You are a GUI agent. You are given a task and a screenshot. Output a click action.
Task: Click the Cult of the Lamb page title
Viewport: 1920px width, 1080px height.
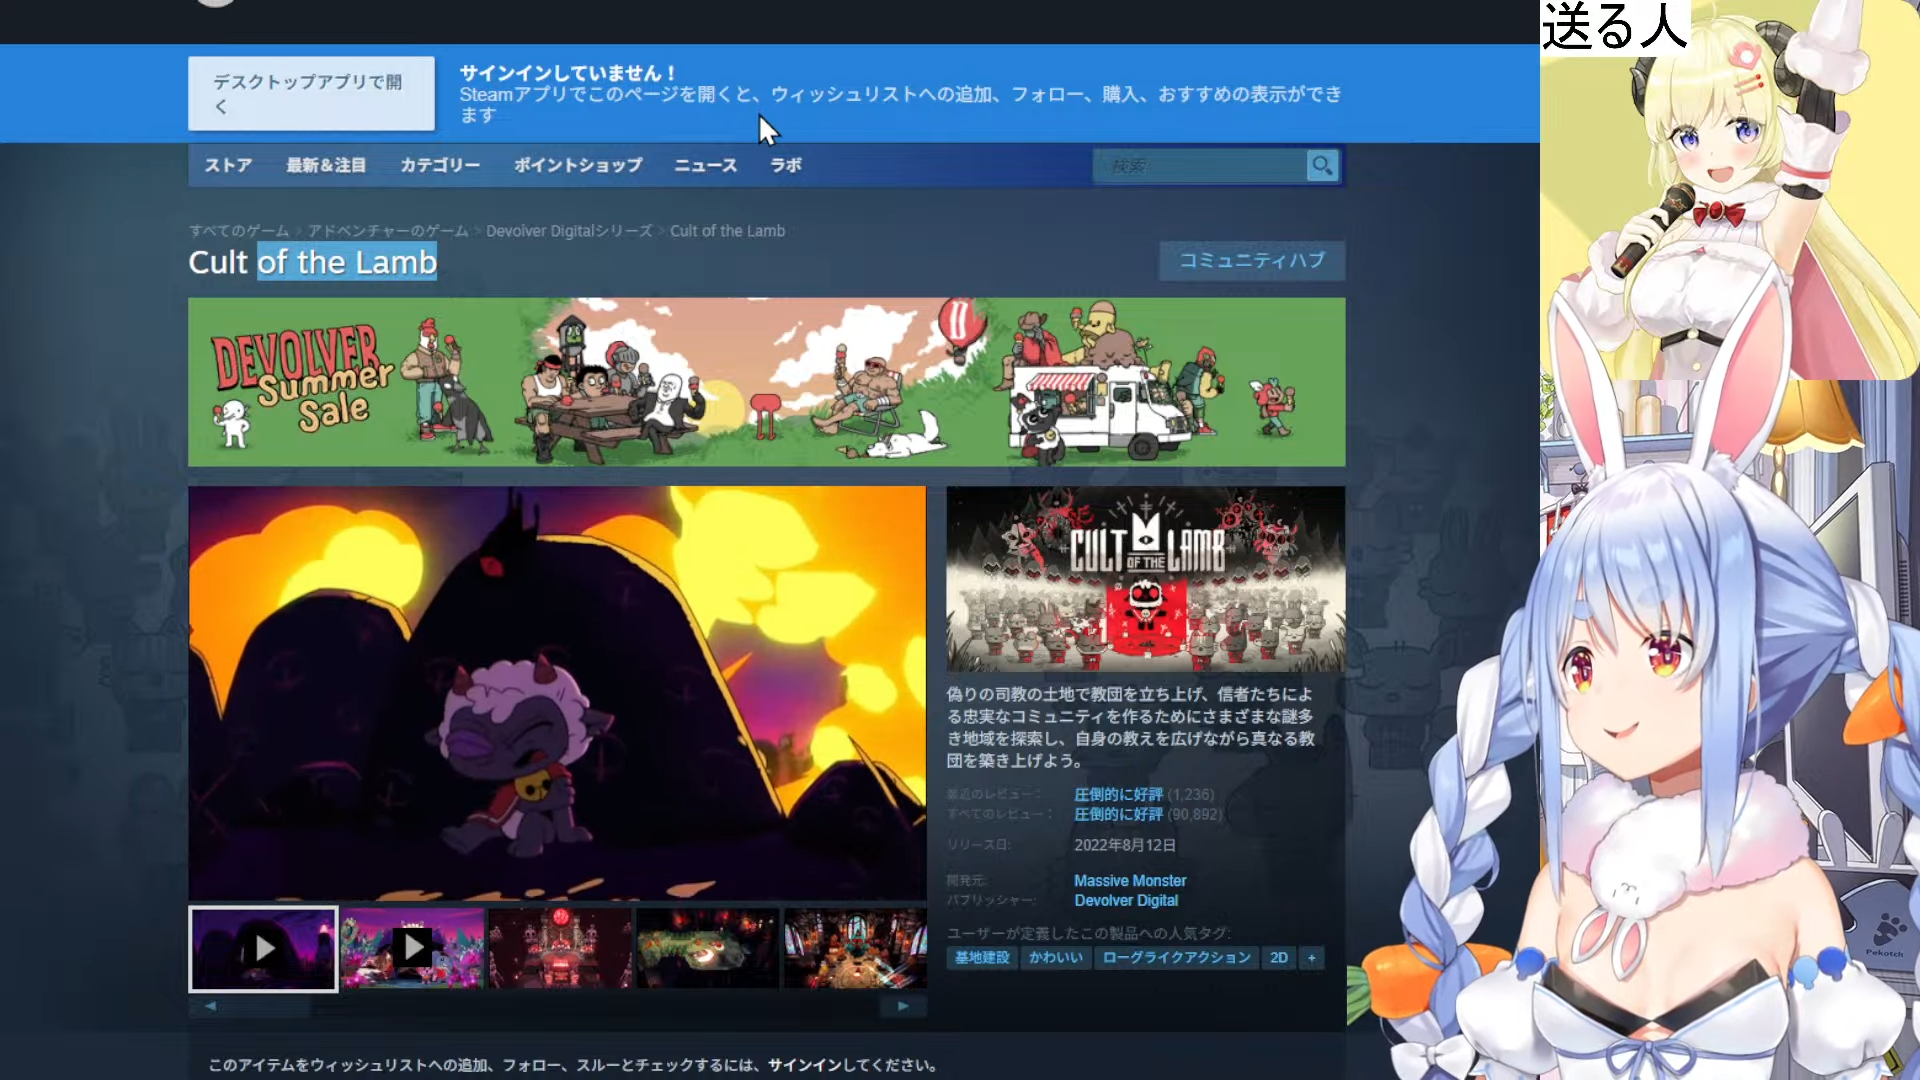click(313, 262)
